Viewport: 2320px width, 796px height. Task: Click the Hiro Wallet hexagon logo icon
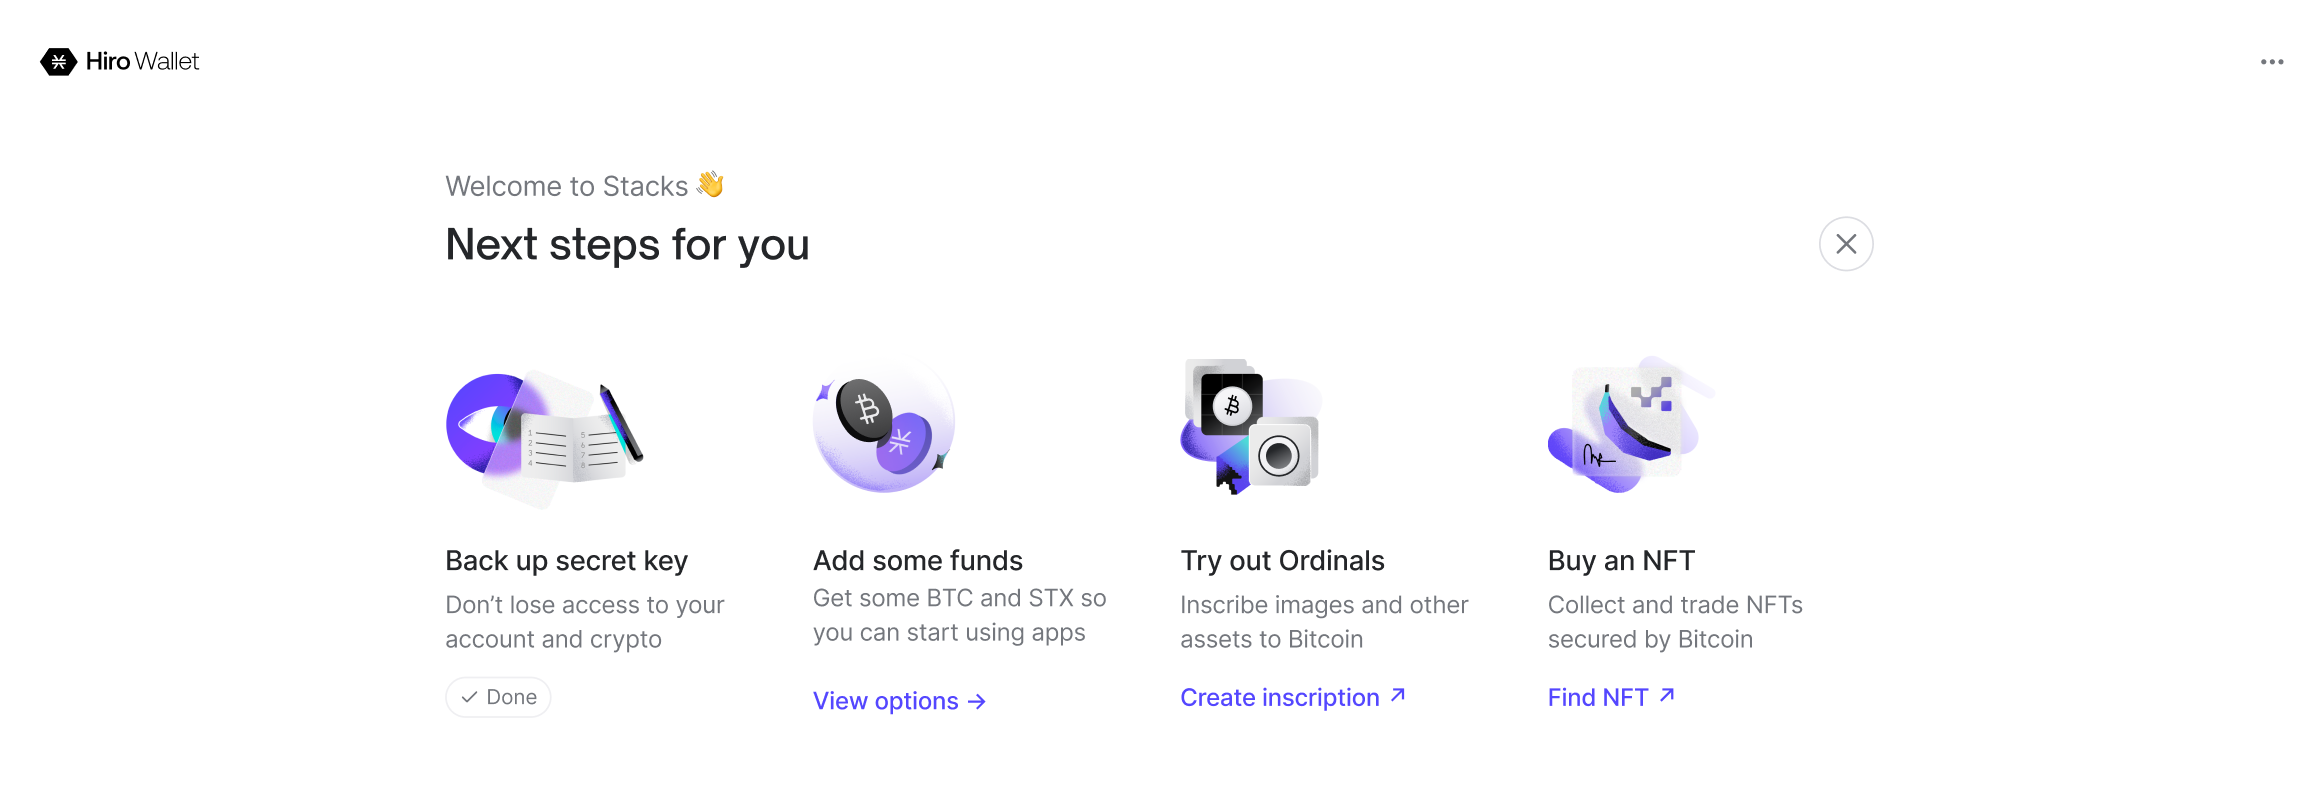pos(58,61)
